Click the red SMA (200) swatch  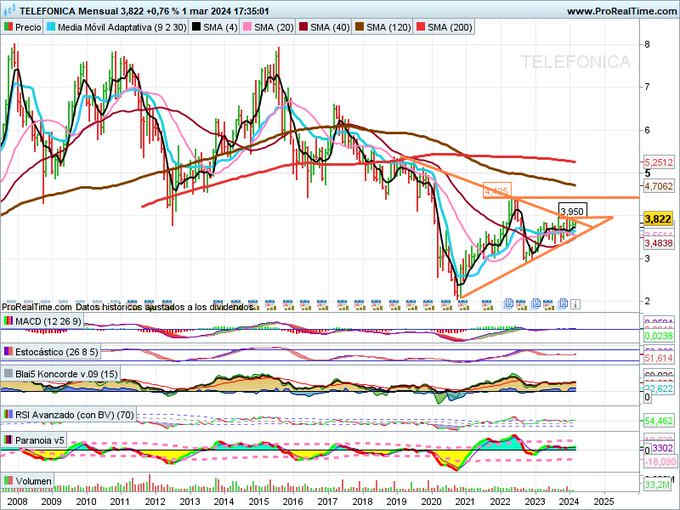pyautogui.click(x=421, y=27)
